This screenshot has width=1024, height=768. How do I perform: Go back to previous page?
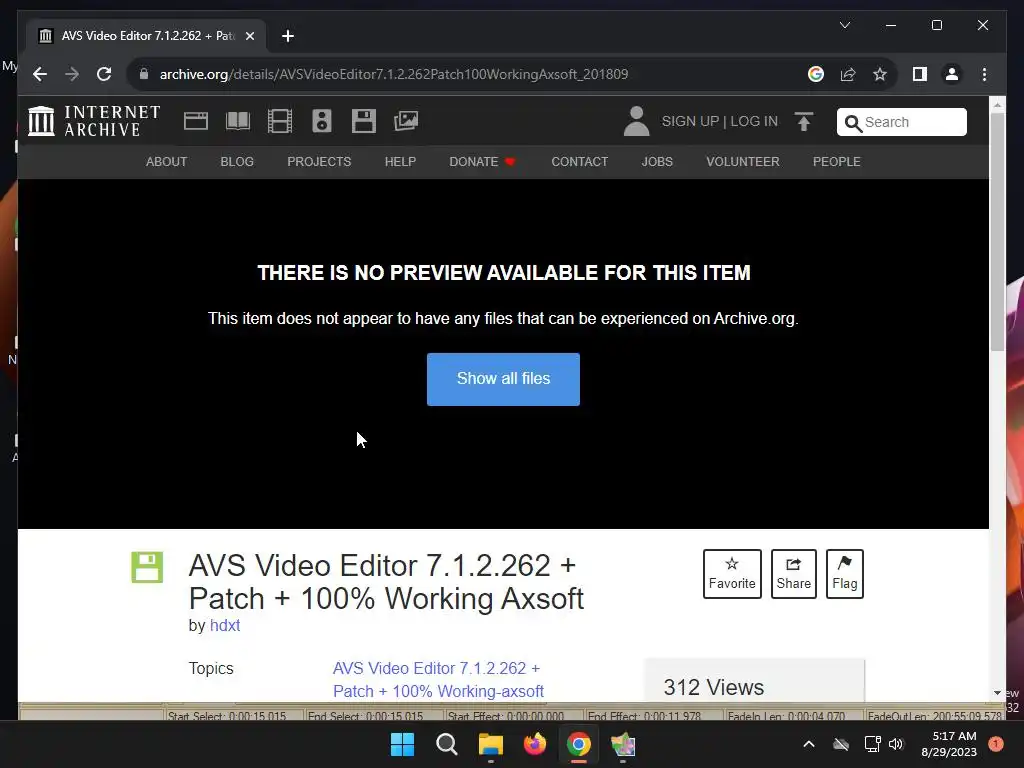(40, 74)
